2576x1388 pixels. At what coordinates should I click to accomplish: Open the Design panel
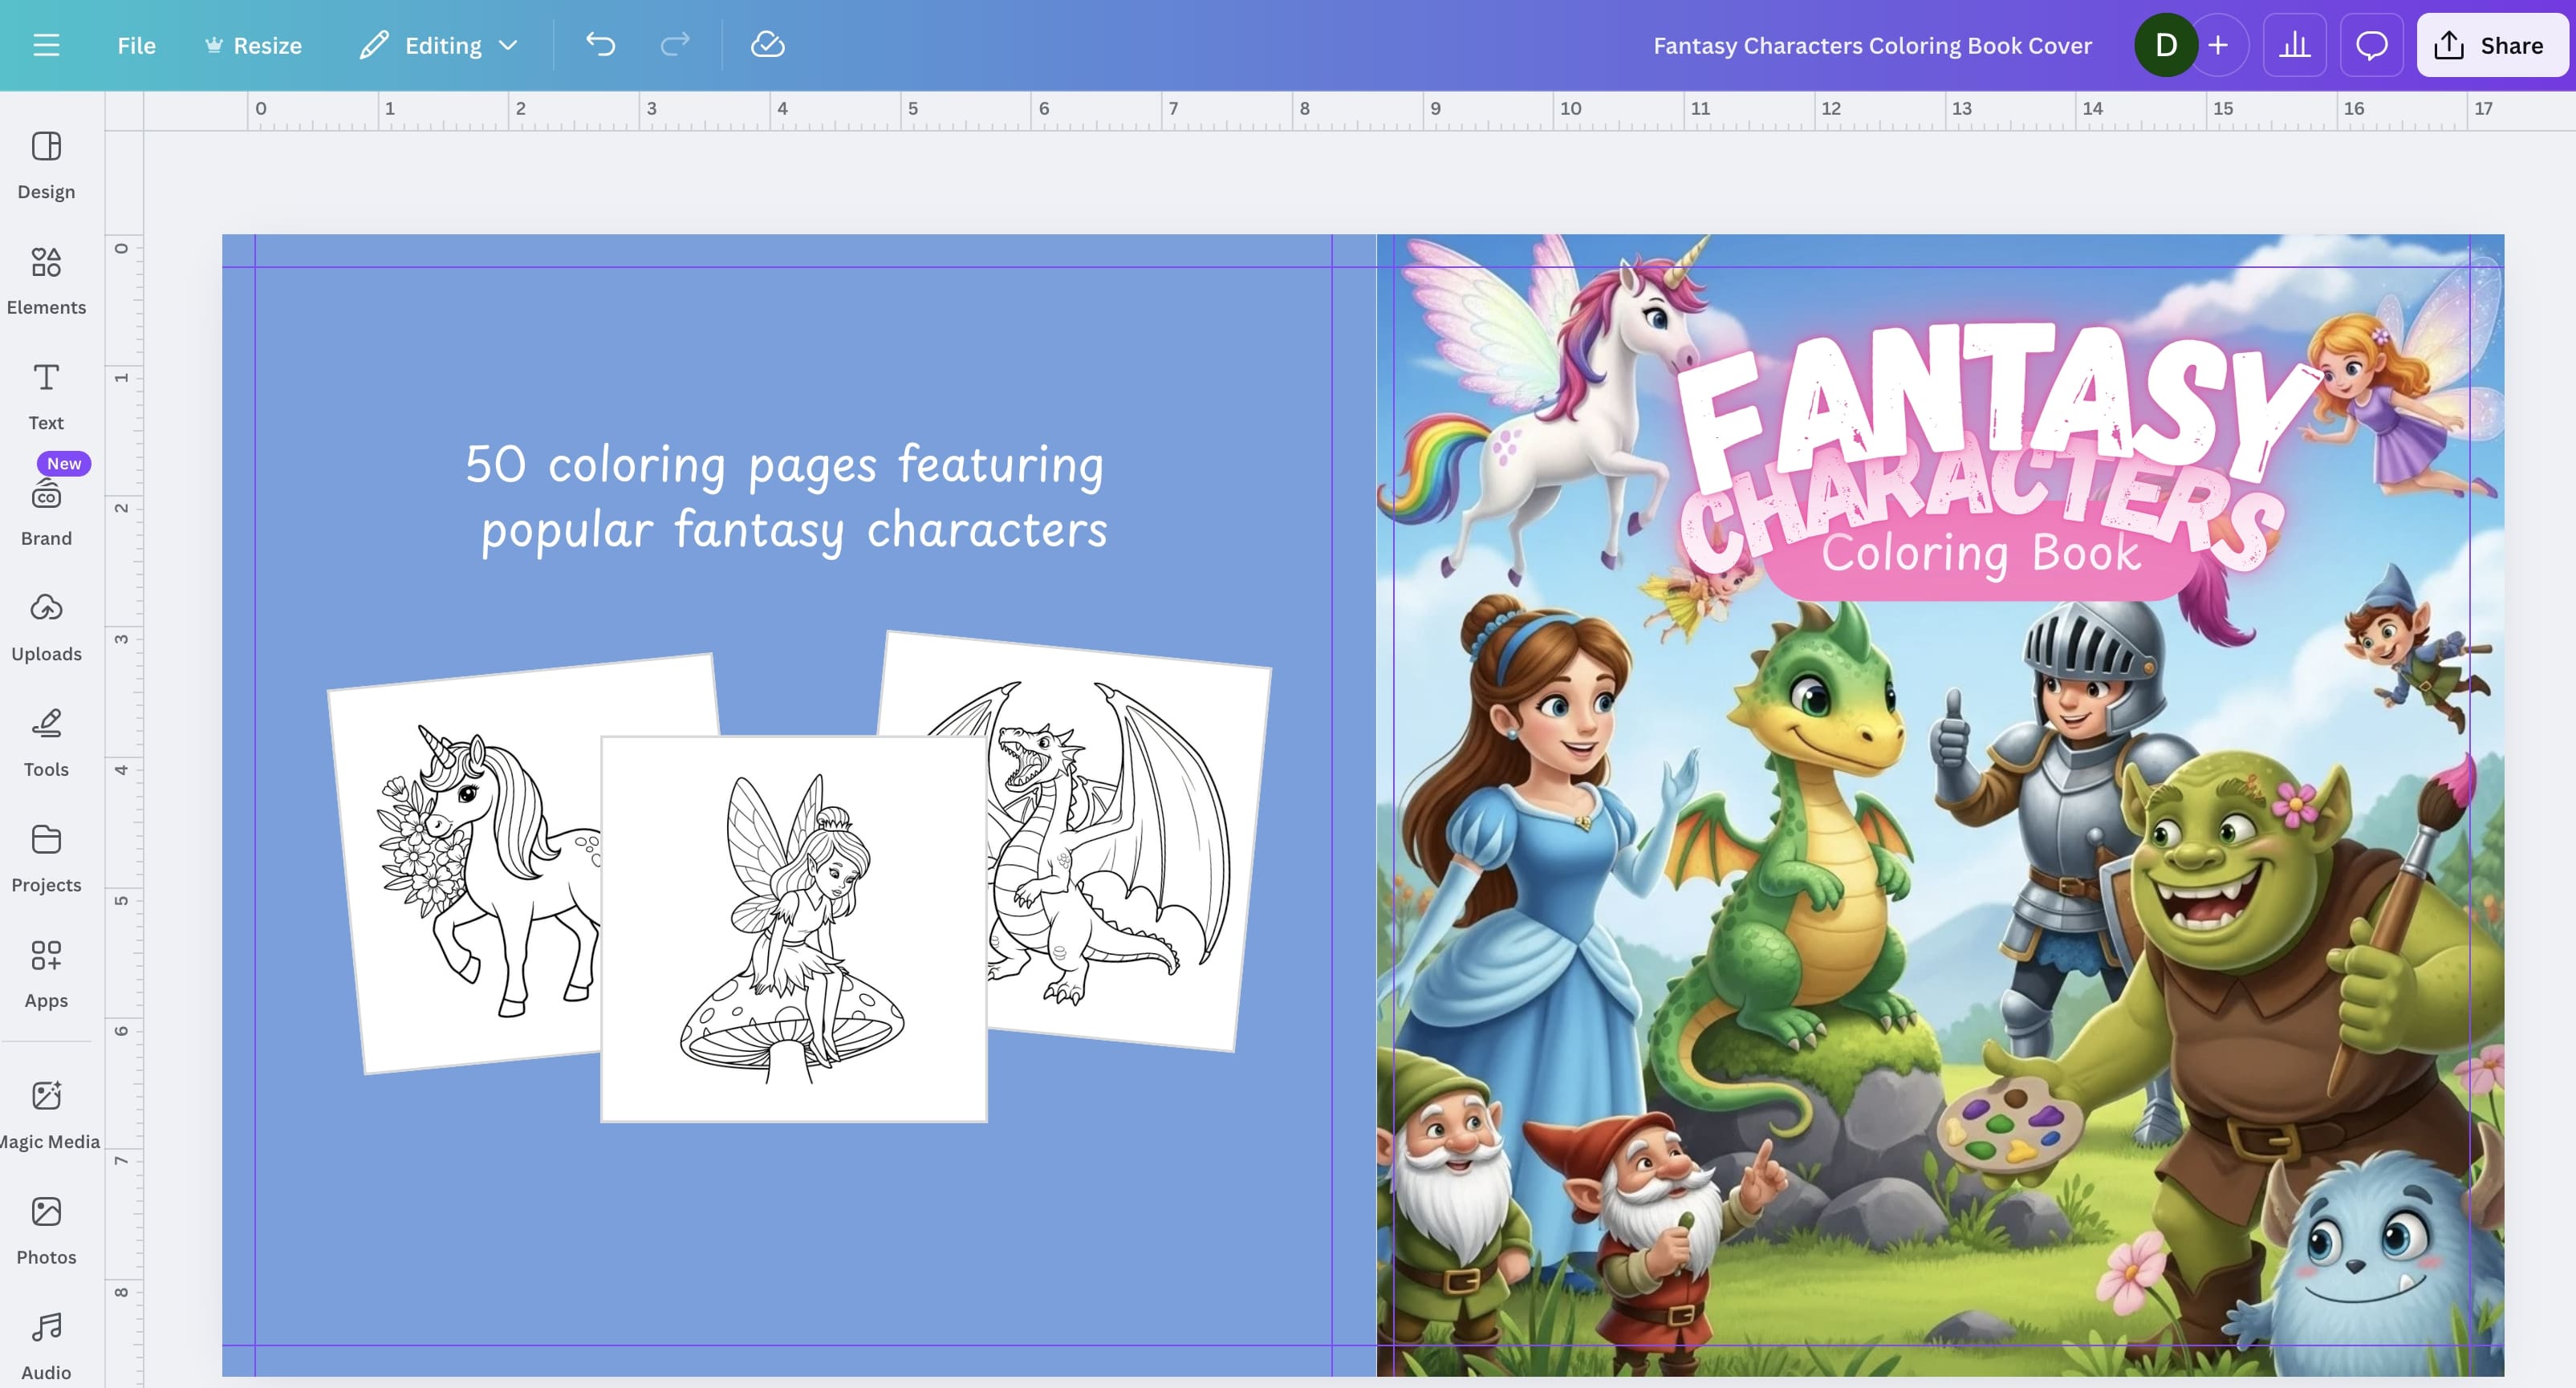[x=46, y=165]
